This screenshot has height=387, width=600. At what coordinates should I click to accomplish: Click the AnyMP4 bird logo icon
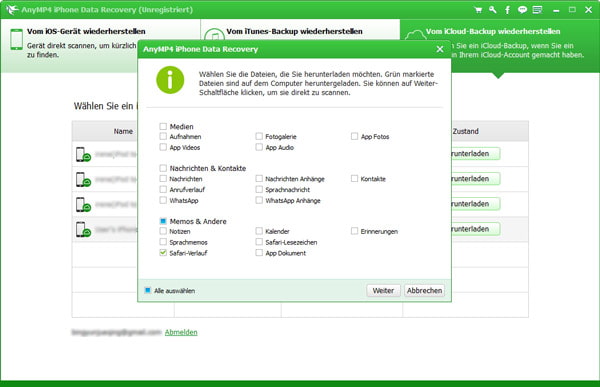(12, 10)
